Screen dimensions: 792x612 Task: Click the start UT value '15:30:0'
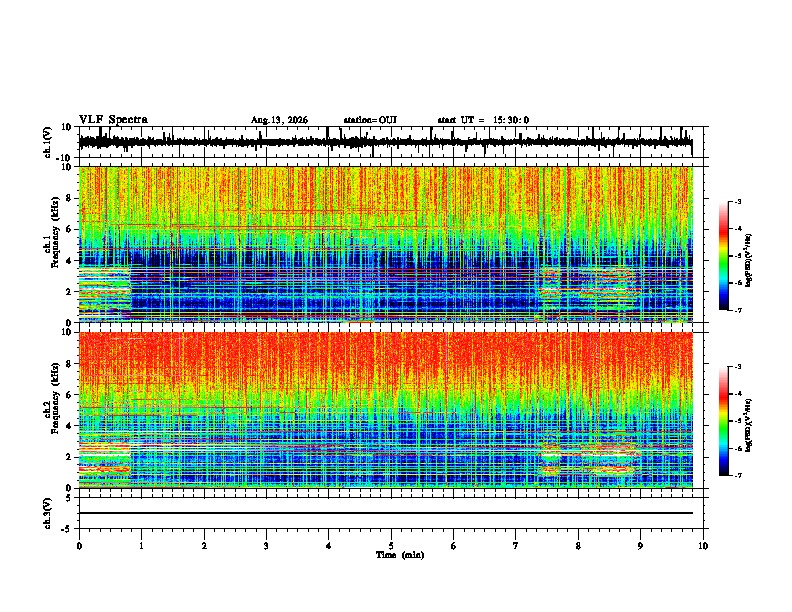(x=511, y=120)
